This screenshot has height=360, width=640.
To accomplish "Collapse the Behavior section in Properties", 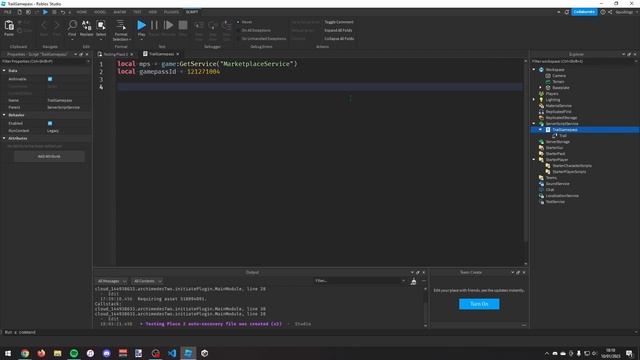I will click(x=4, y=115).
